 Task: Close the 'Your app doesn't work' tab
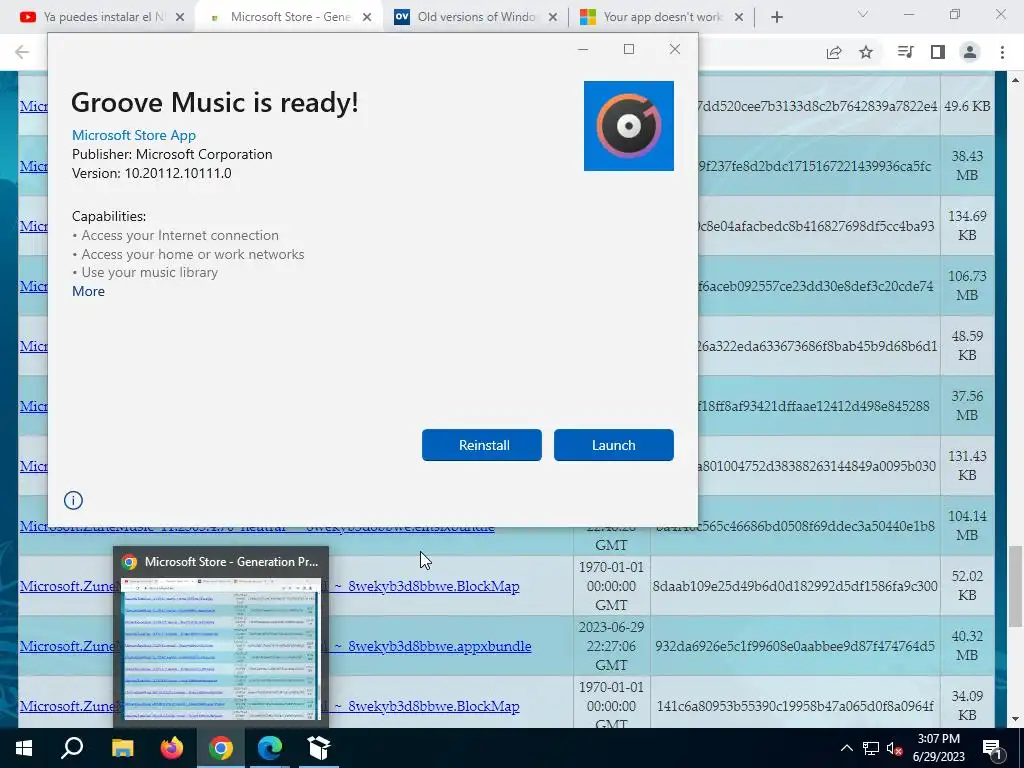(739, 17)
